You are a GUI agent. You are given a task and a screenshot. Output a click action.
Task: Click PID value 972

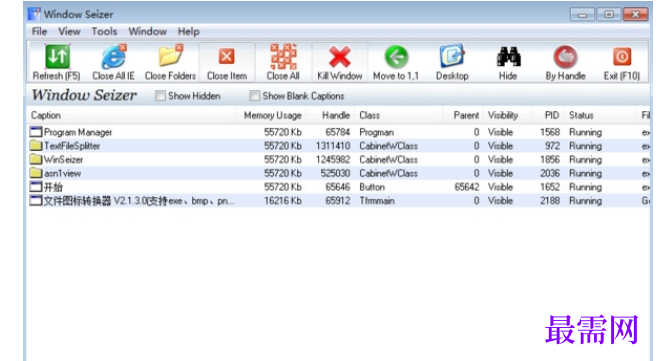point(553,146)
